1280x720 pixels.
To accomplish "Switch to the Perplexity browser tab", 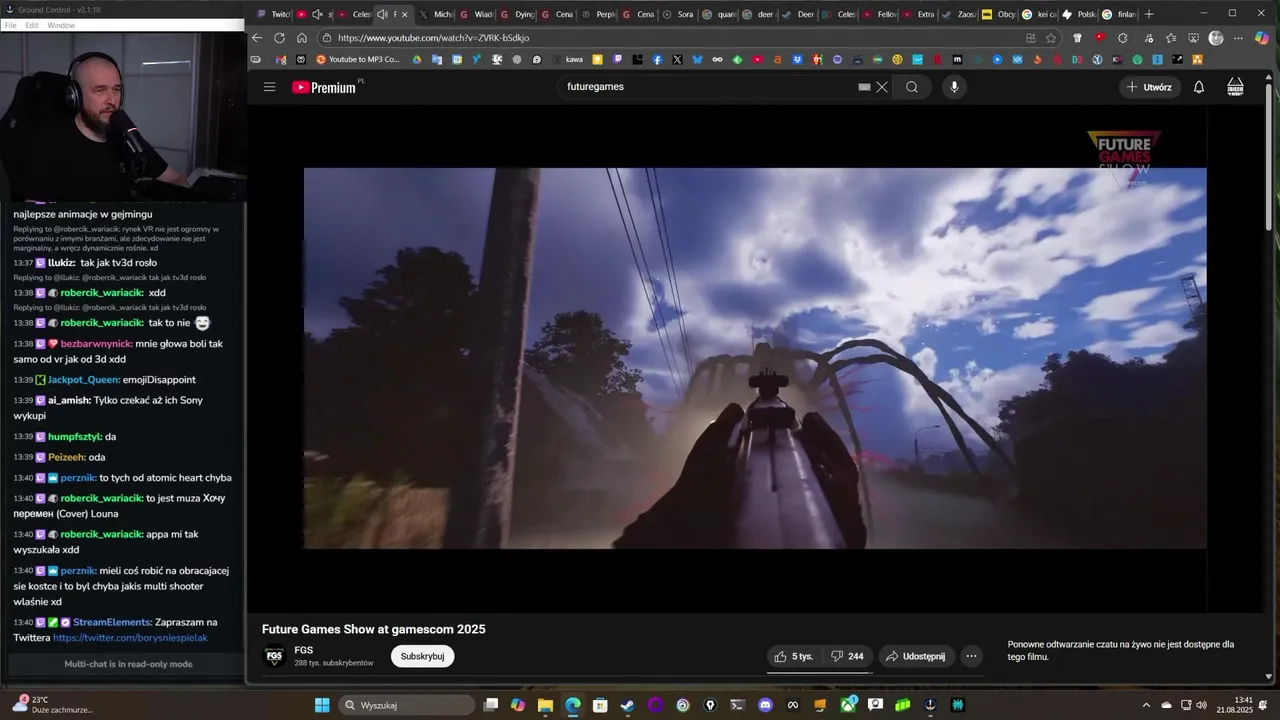I will tap(597, 14).
